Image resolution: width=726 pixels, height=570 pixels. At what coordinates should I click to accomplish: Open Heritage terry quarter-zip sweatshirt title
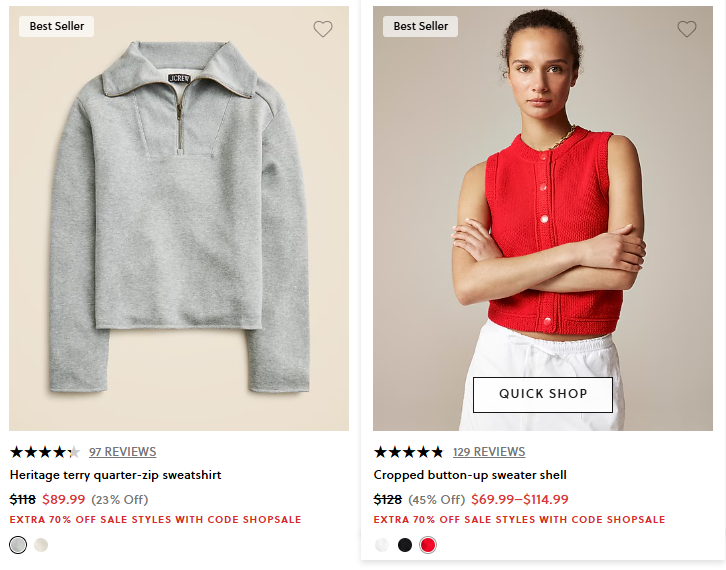[x=115, y=475]
